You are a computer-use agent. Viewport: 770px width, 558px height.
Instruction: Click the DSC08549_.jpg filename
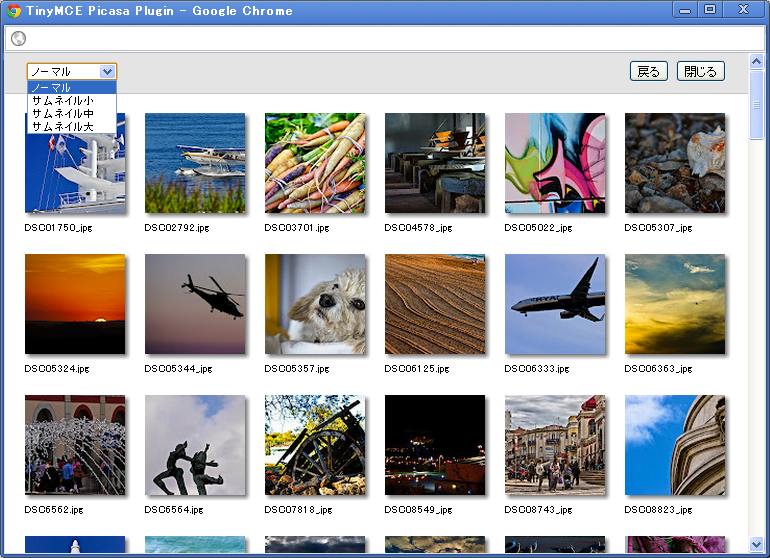(418, 510)
